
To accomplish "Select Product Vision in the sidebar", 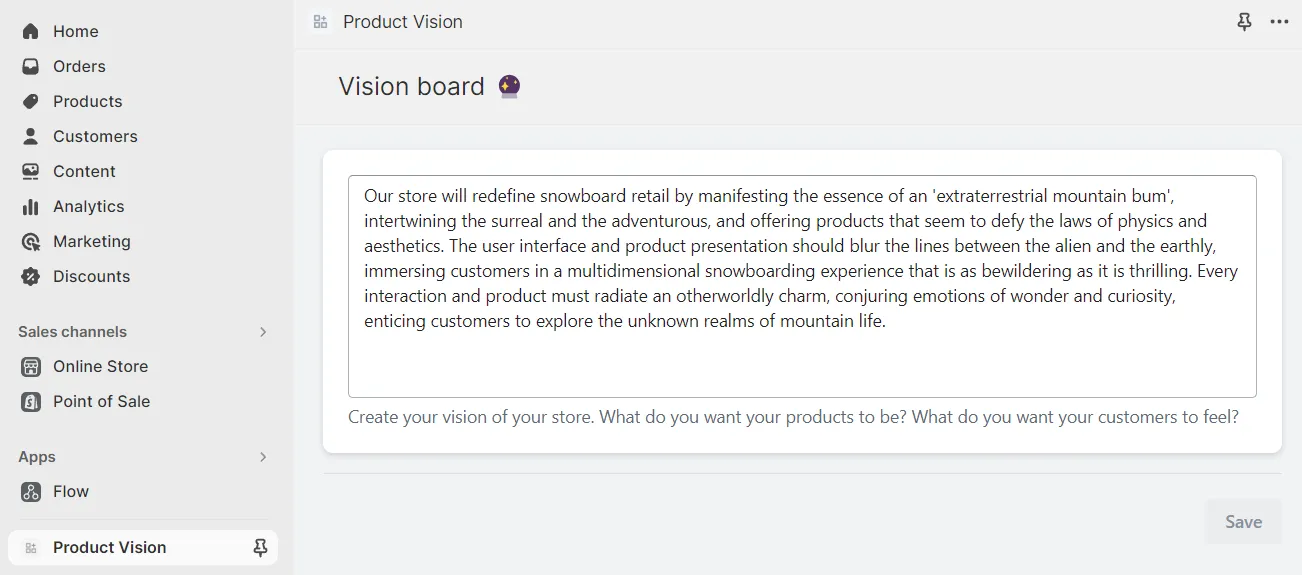I will [110, 548].
